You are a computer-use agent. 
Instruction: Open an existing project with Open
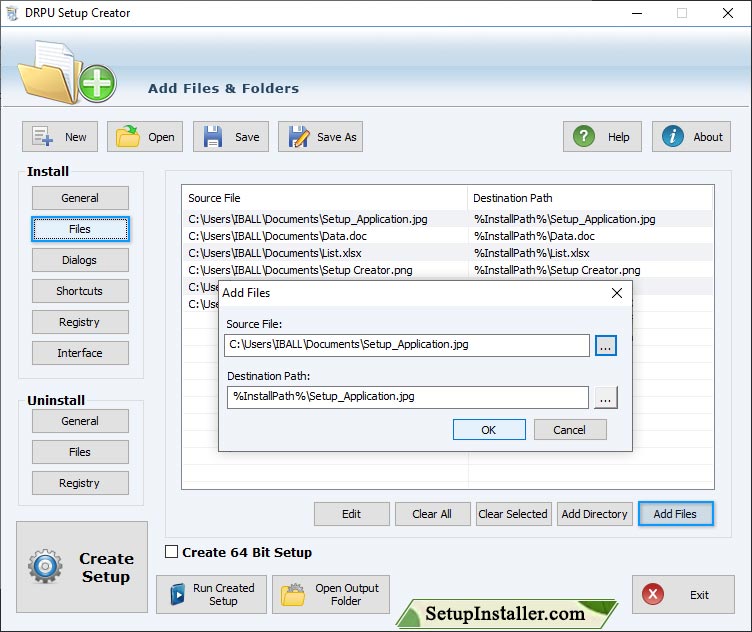[x=145, y=137]
